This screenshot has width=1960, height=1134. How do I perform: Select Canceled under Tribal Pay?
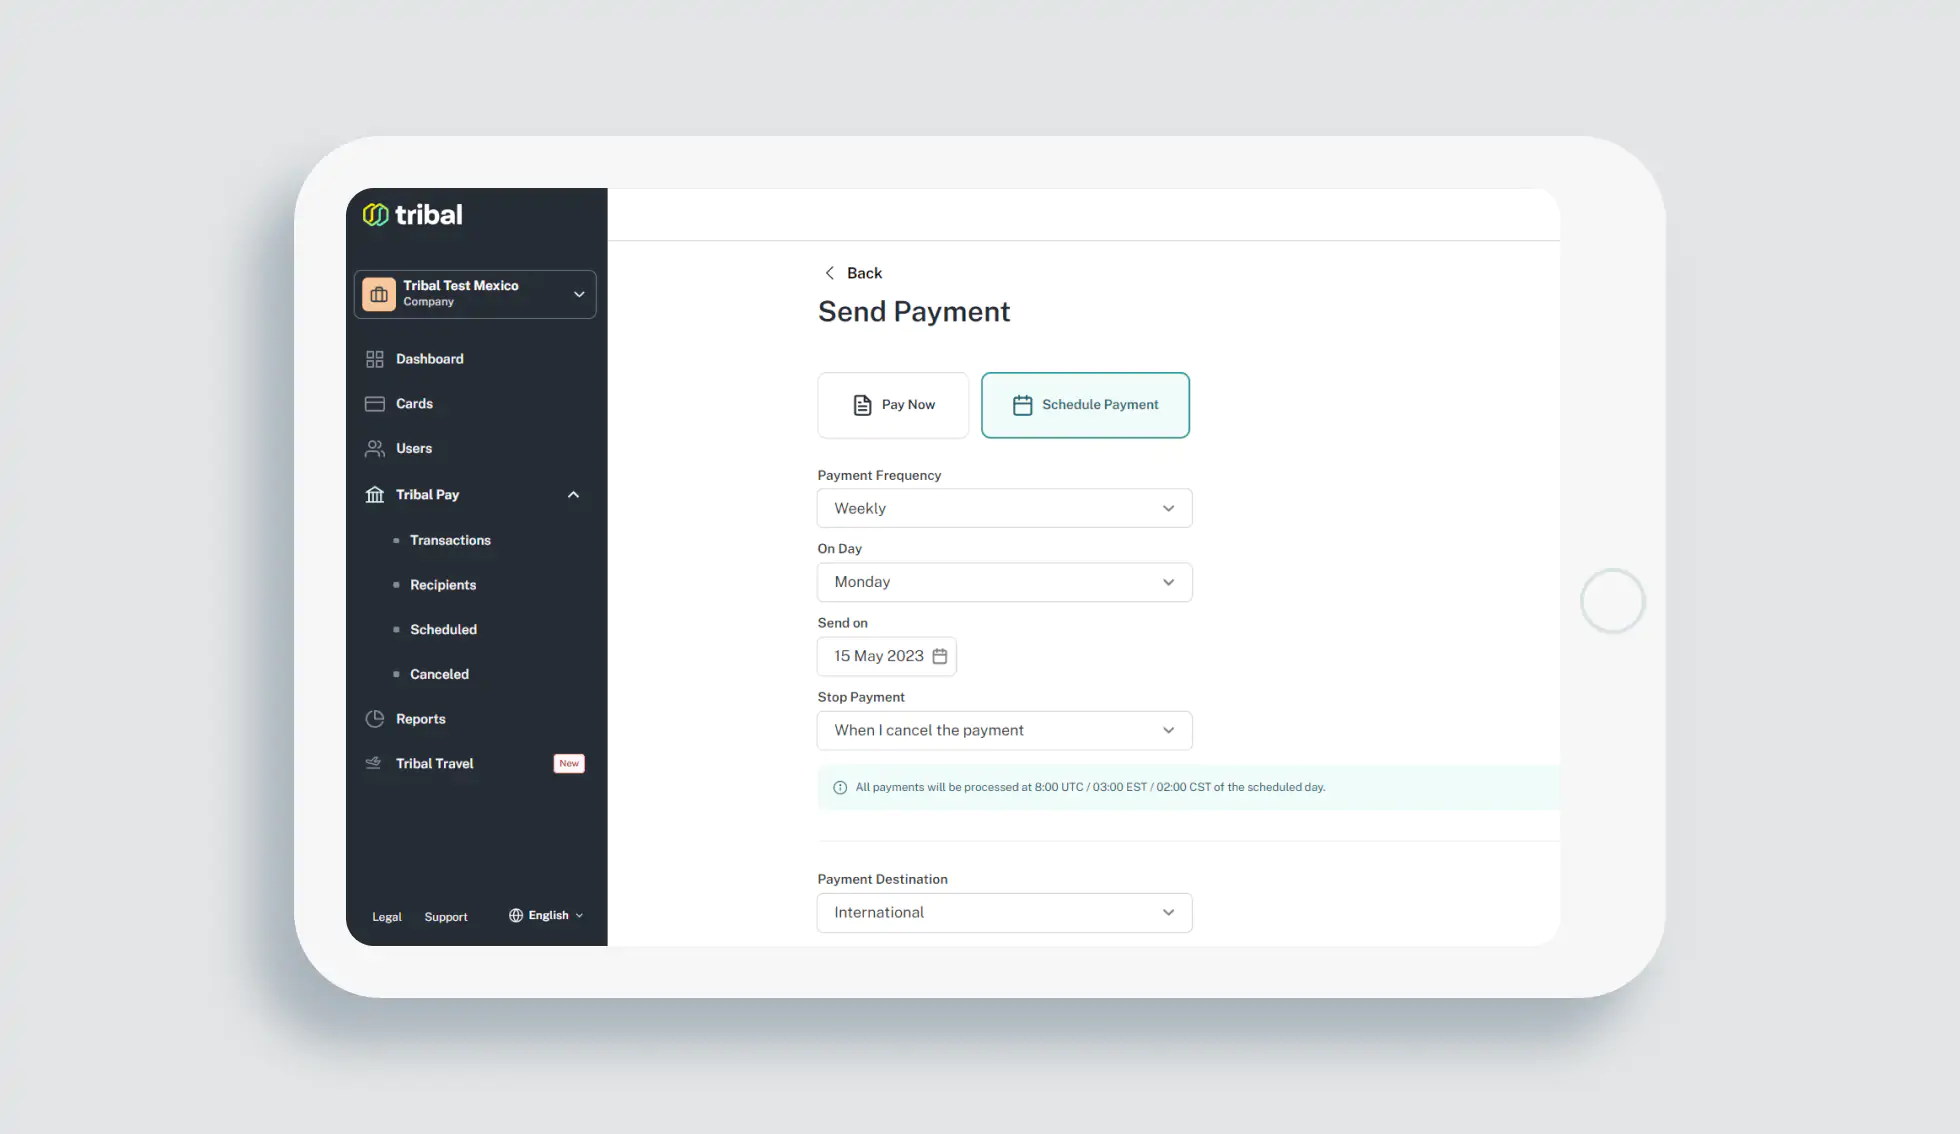pyautogui.click(x=439, y=674)
